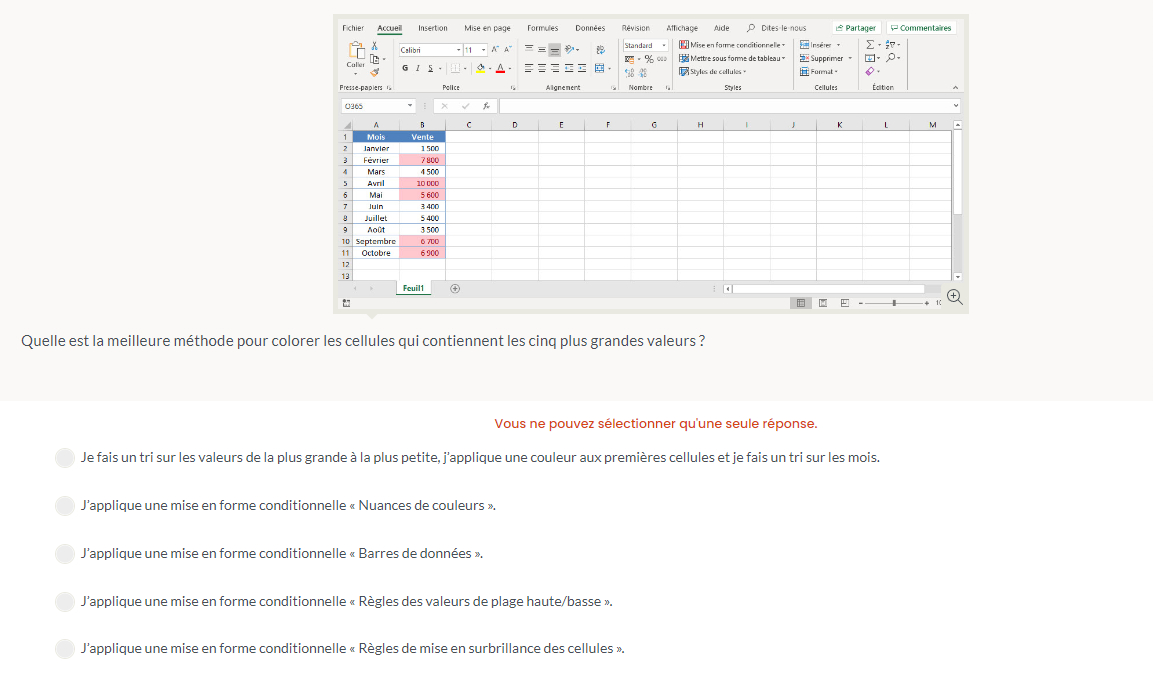Image resolution: width=1153 pixels, height=683 pixels.
Task: Click the Commentaires button
Action: [x=920, y=28]
